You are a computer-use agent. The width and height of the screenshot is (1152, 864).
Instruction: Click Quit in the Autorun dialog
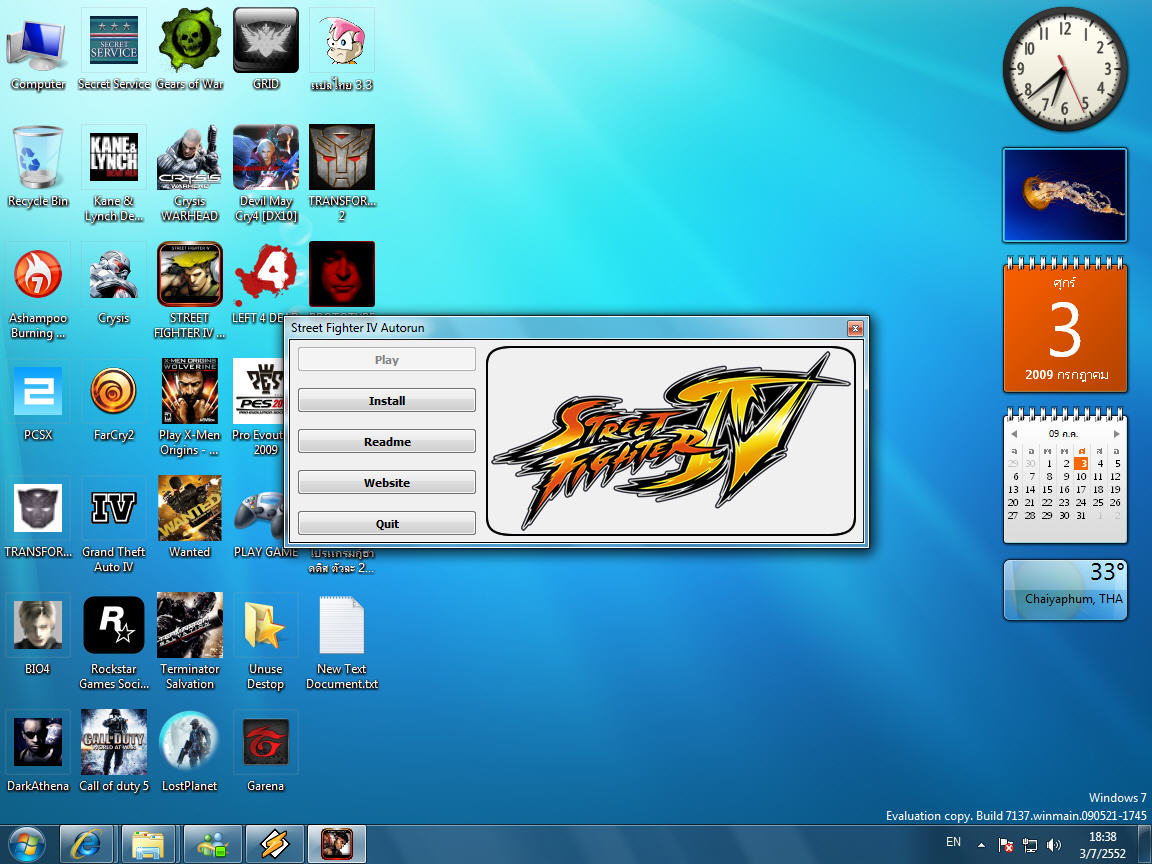coord(386,524)
